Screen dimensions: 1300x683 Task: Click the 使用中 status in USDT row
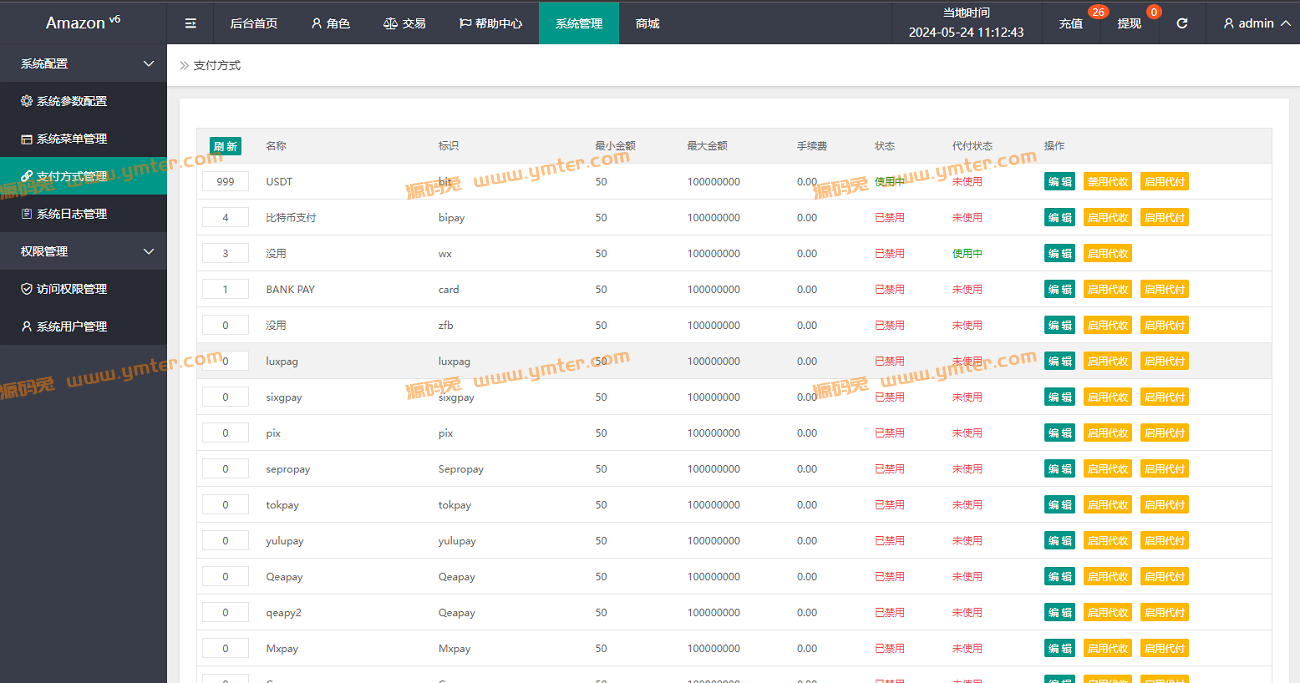pyautogui.click(x=889, y=182)
